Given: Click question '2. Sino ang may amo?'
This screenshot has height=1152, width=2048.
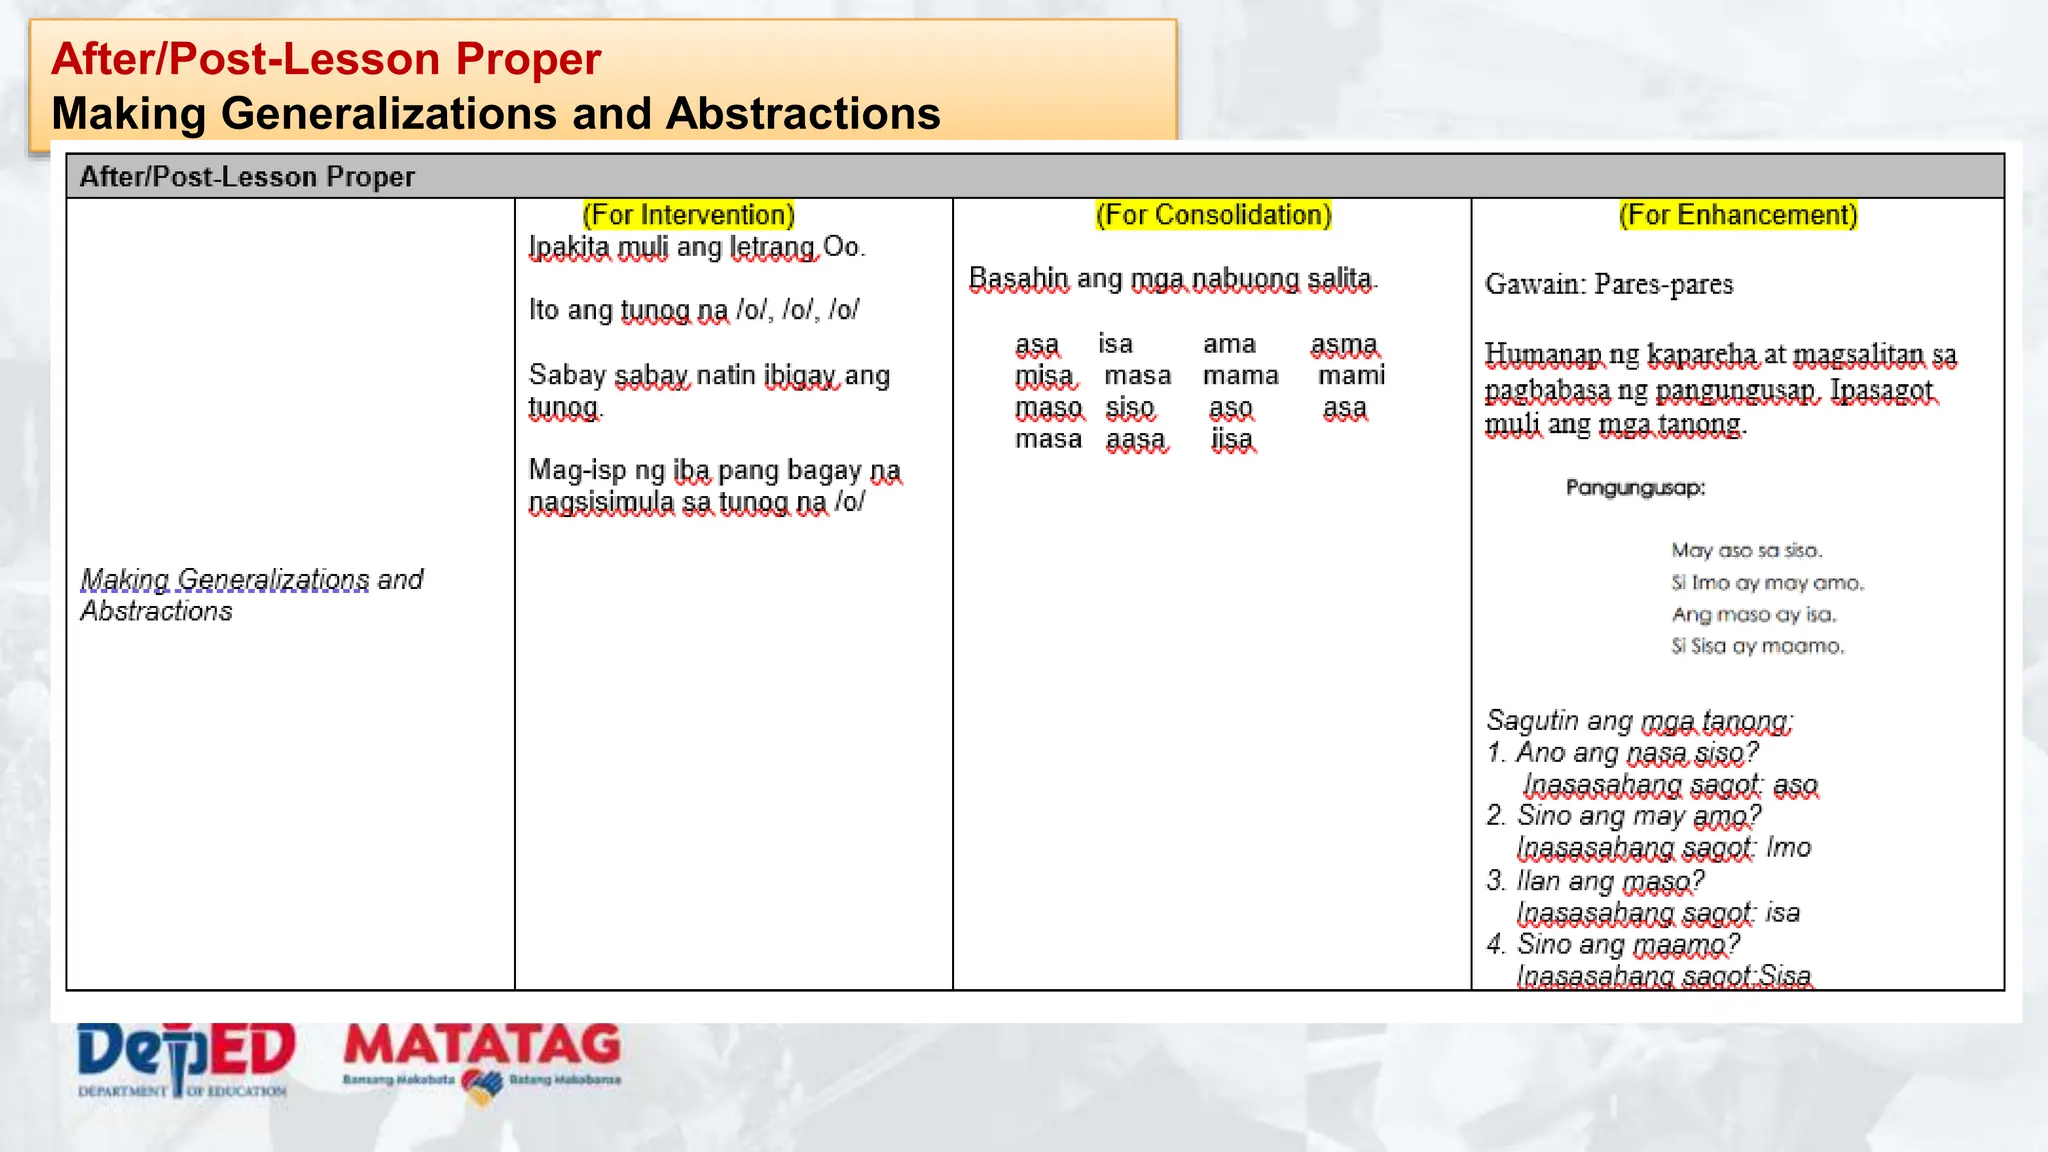Looking at the screenshot, I should pos(1624,816).
